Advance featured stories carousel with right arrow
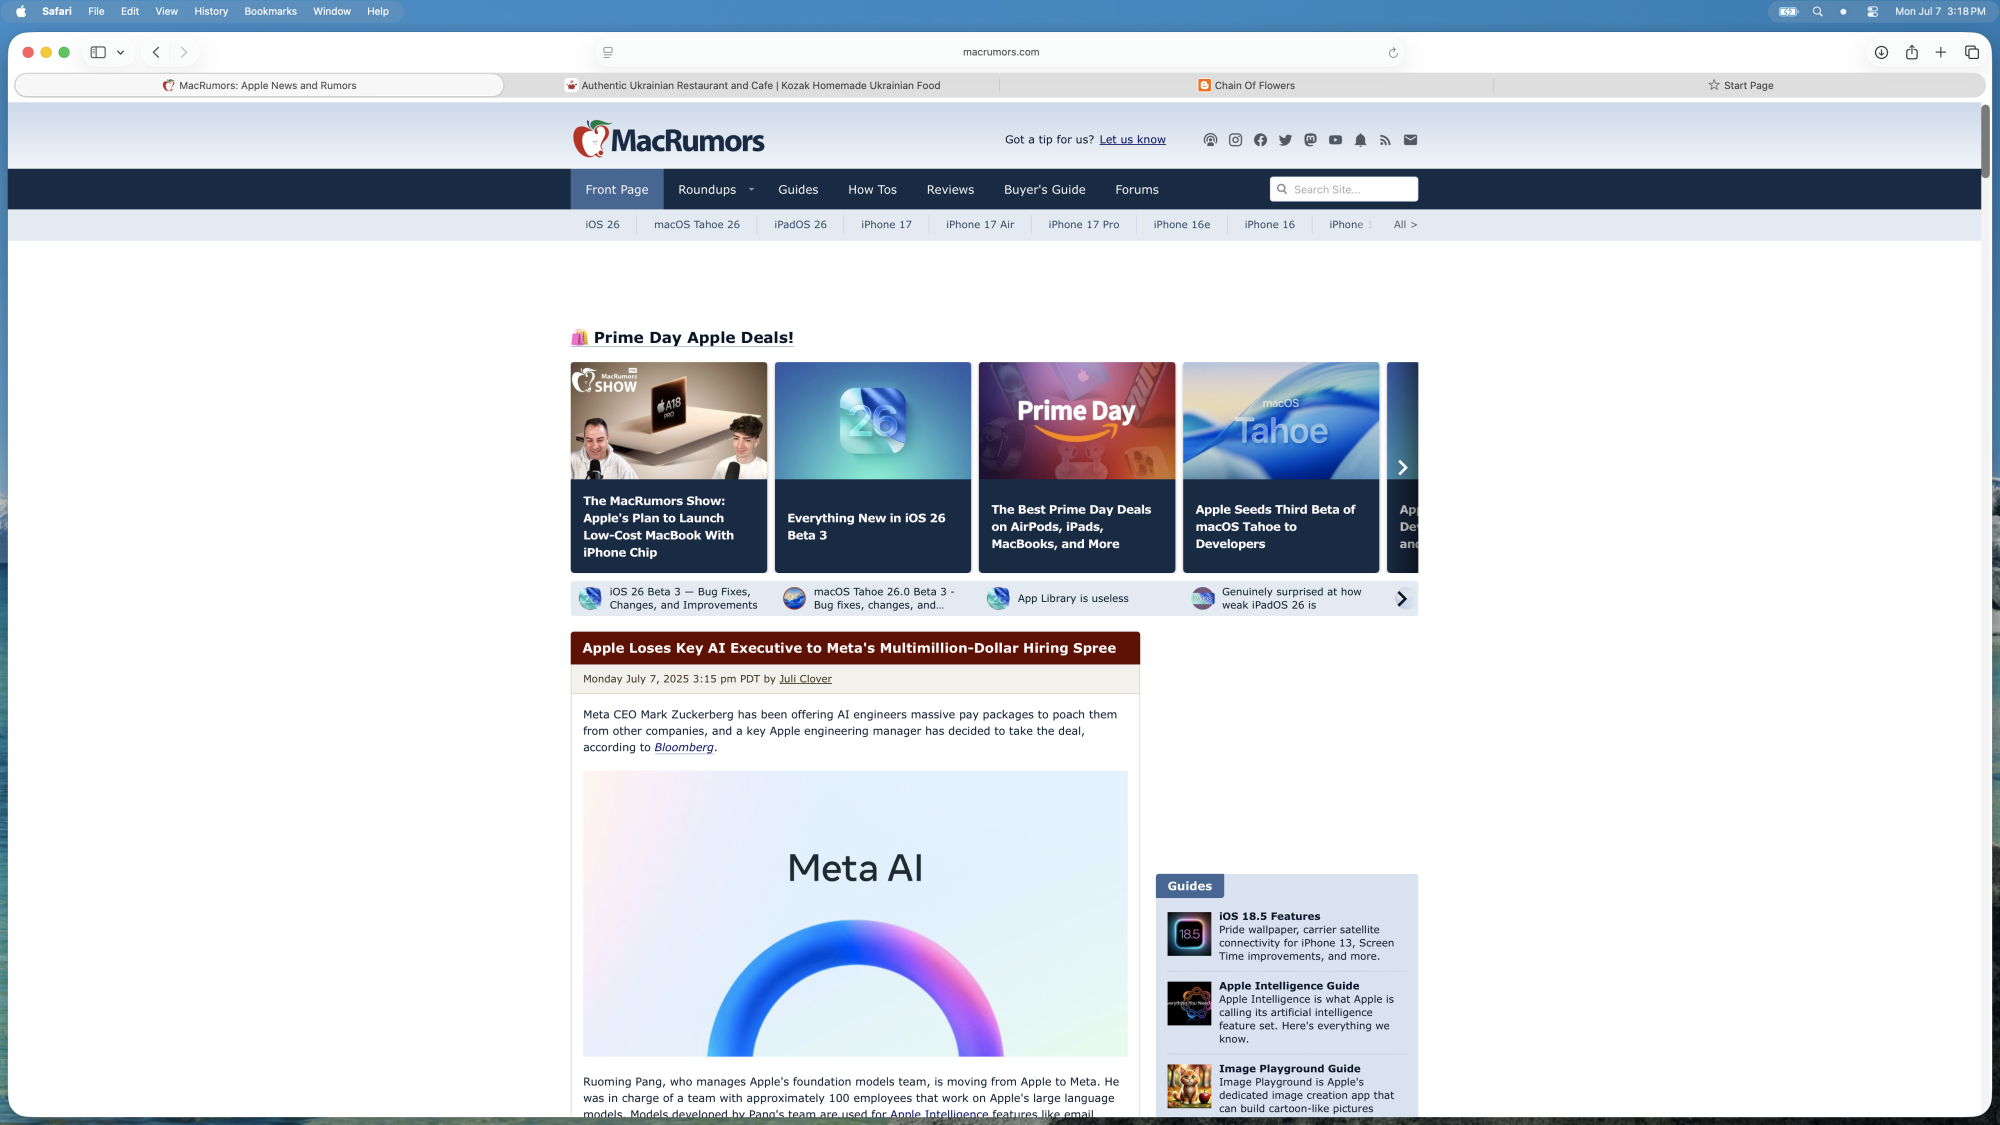Screen dimensions: 2000x1125 point(1402,467)
